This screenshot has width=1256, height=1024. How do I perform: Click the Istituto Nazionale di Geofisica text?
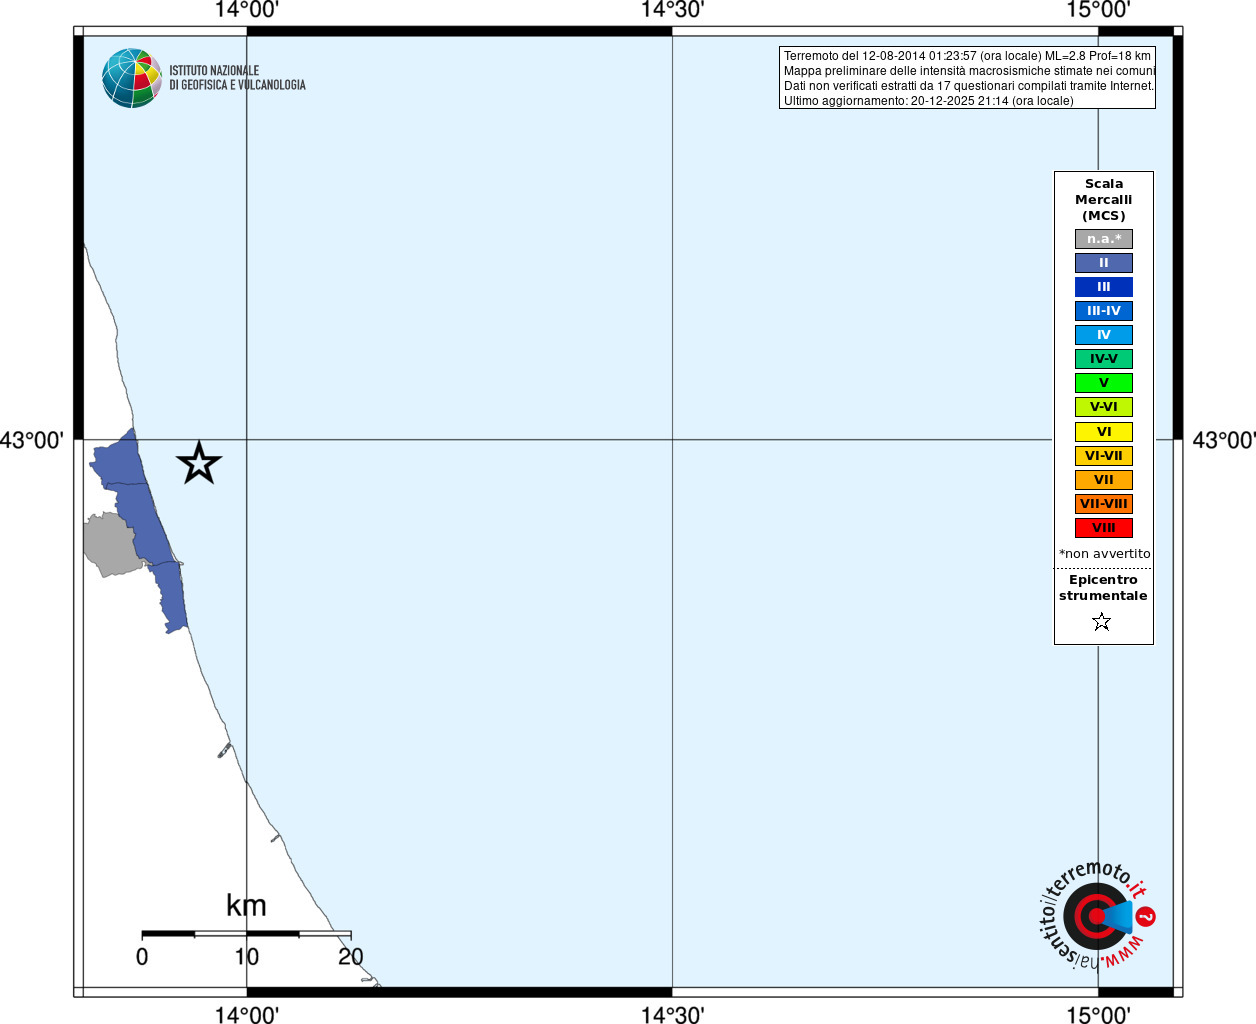(x=237, y=78)
